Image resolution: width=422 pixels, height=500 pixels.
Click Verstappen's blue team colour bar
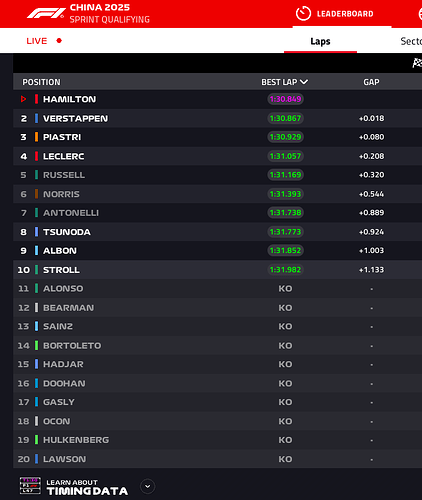pos(36,118)
